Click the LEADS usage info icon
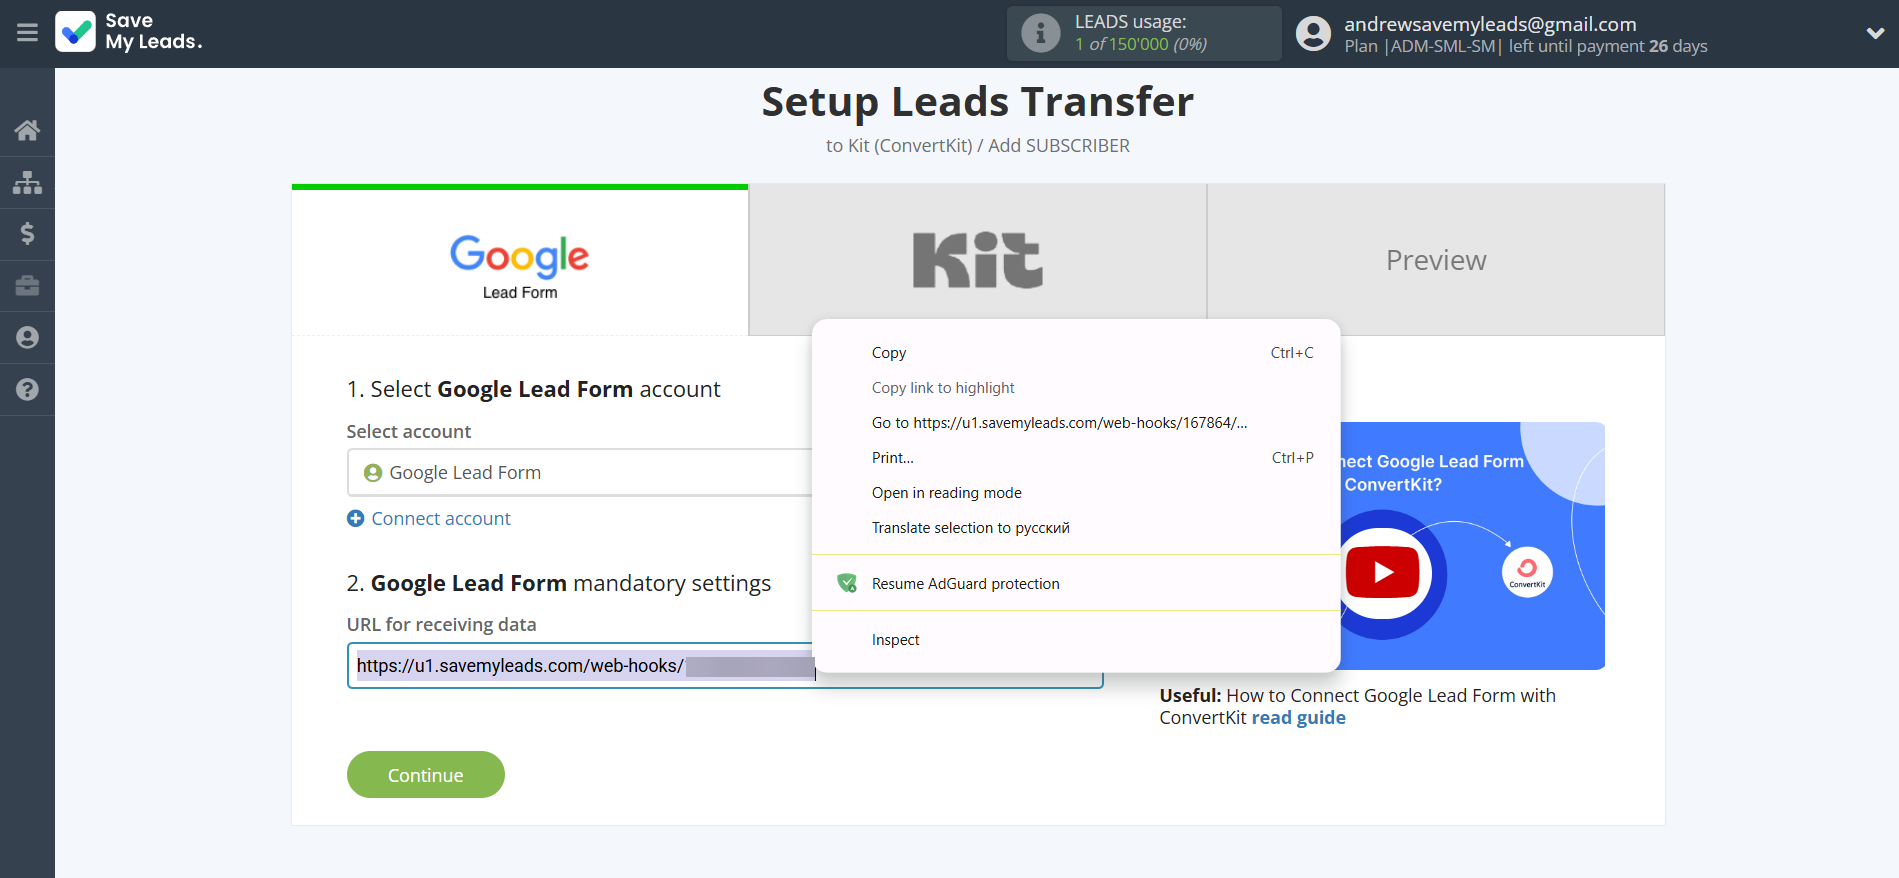This screenshot has height=878, width=1899. point(1040,33)
